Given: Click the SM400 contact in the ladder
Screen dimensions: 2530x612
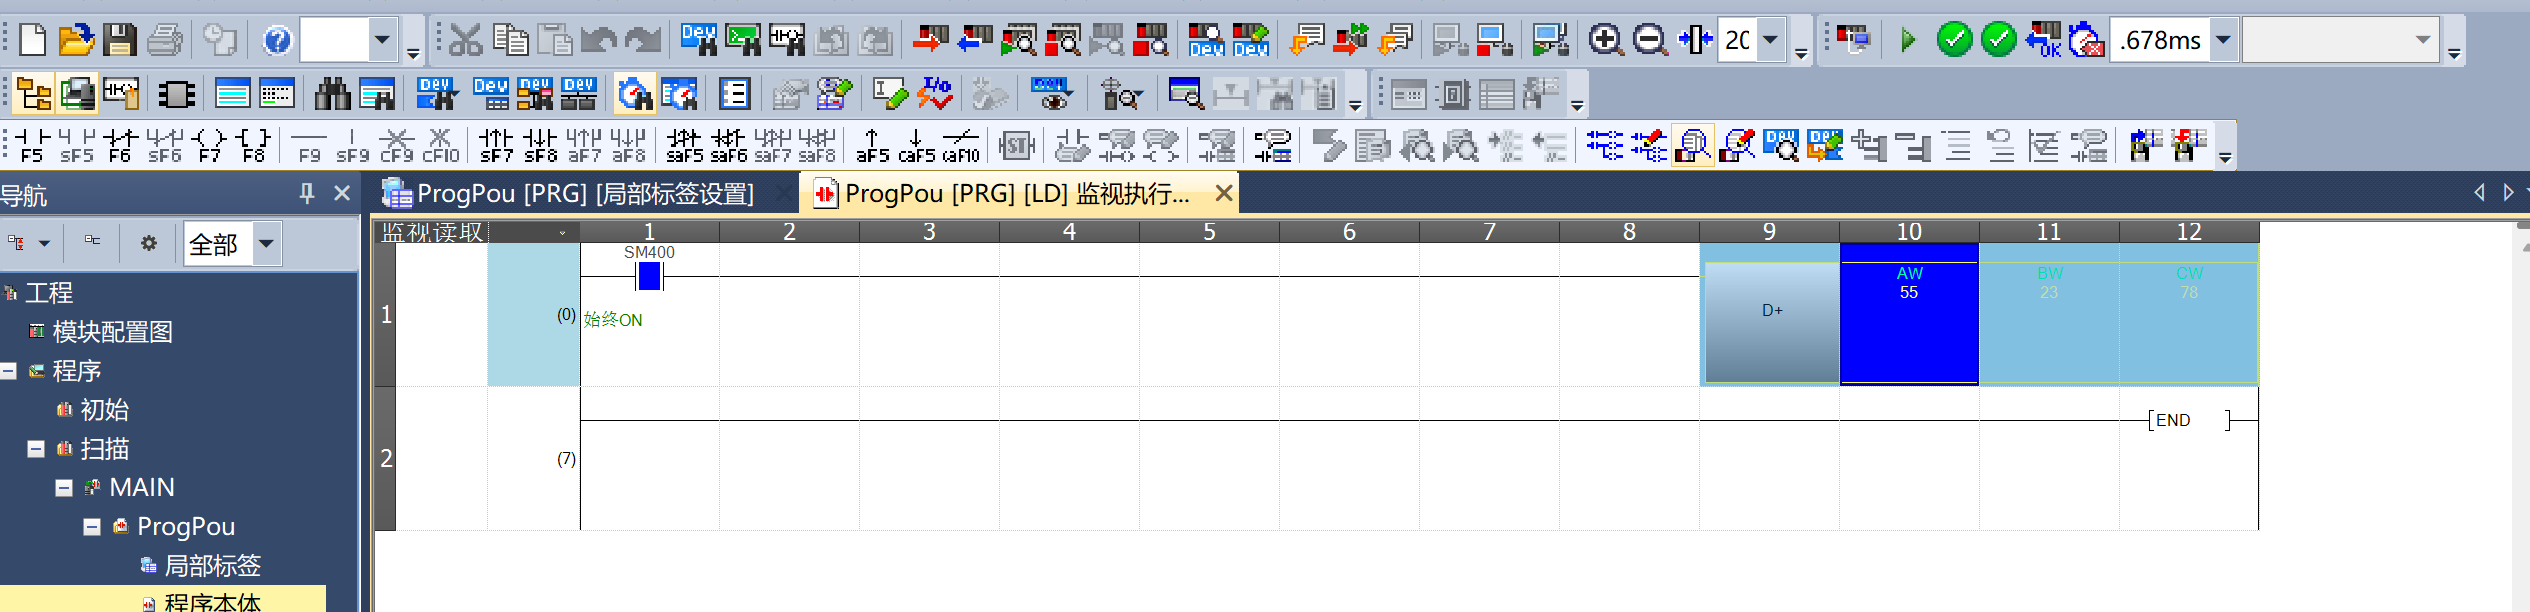Looking at the screenshot, I should (649, 275).
